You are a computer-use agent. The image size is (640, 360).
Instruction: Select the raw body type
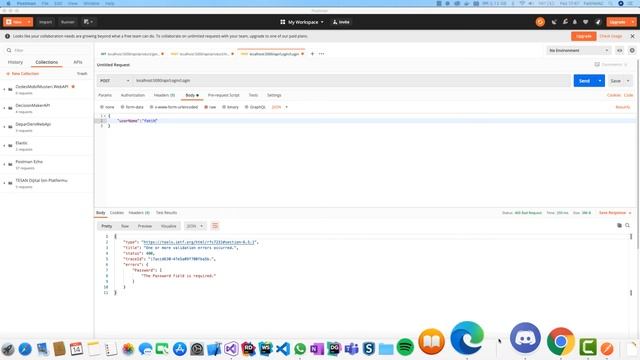pos(210,107)
